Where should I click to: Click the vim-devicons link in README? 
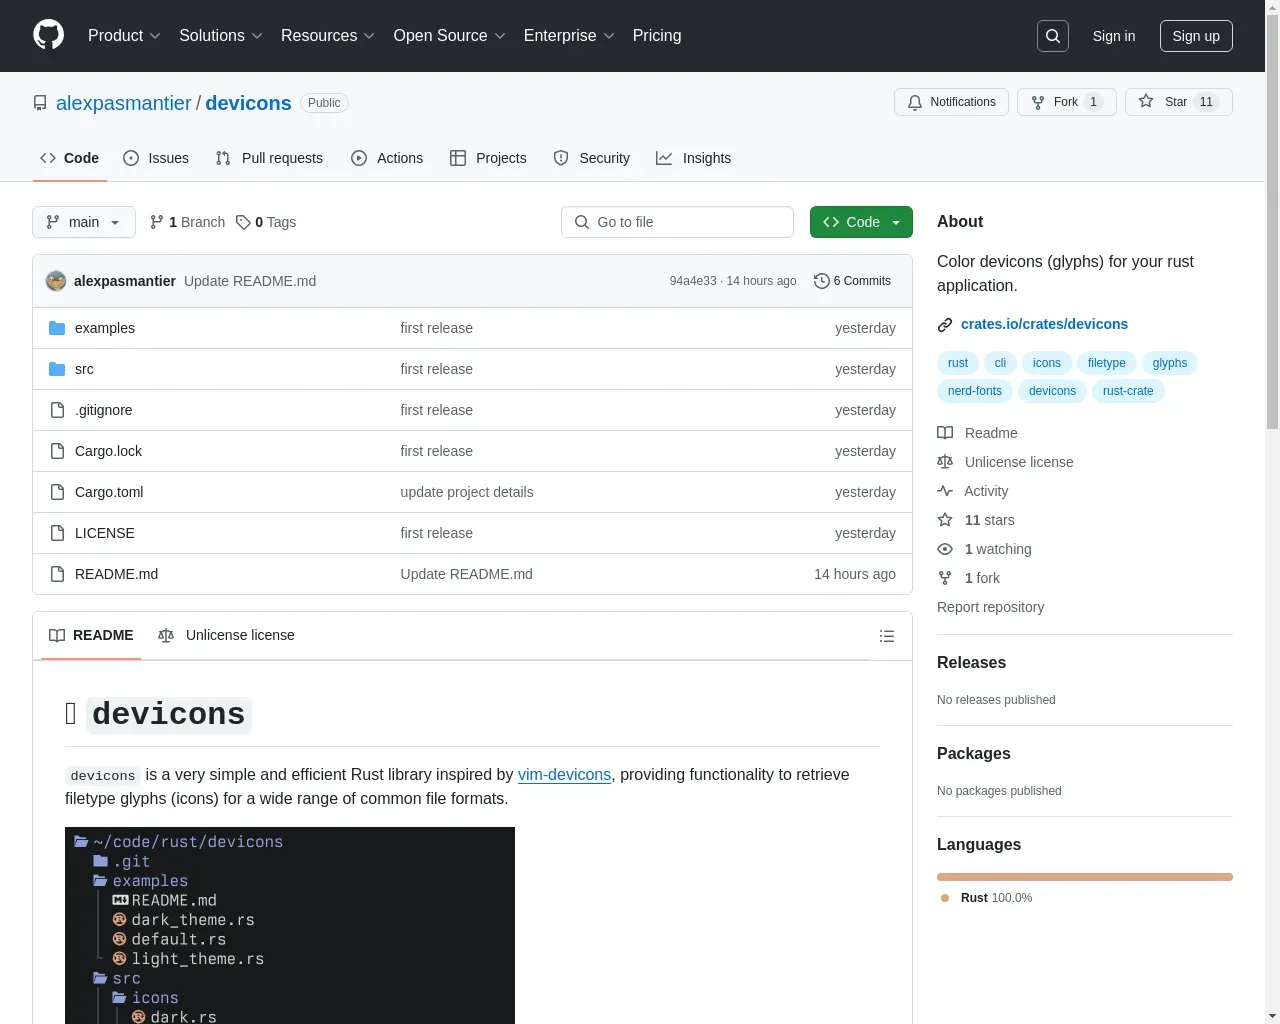pos(564,775)
